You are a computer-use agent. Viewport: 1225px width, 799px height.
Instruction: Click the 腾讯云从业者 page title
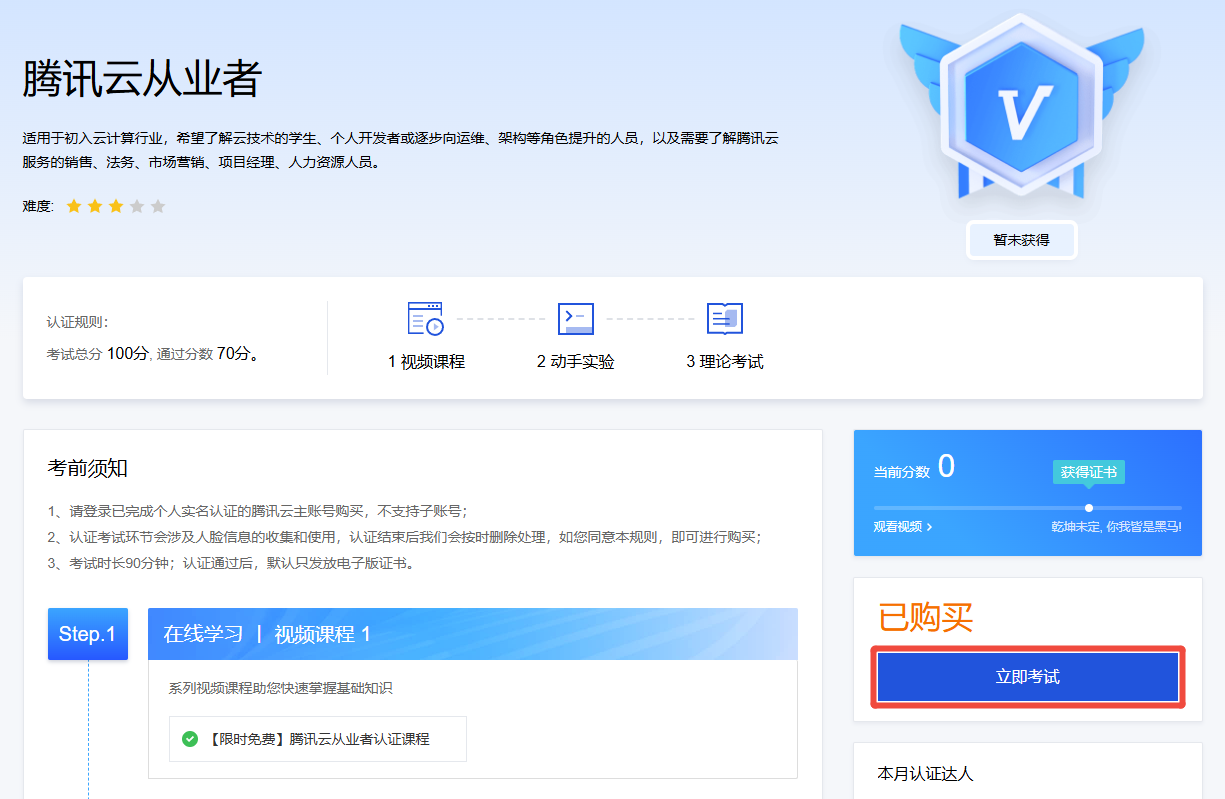tap(142, 78)
